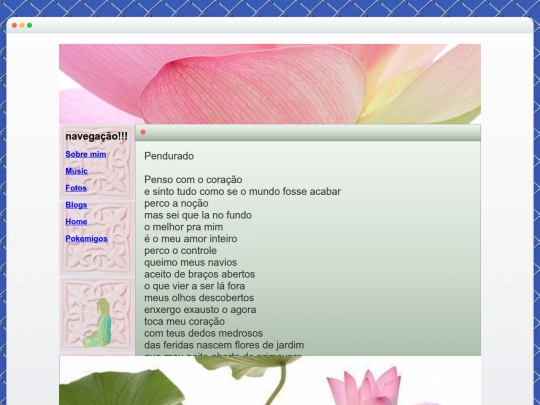Go to the Home link

click(76, 222)
